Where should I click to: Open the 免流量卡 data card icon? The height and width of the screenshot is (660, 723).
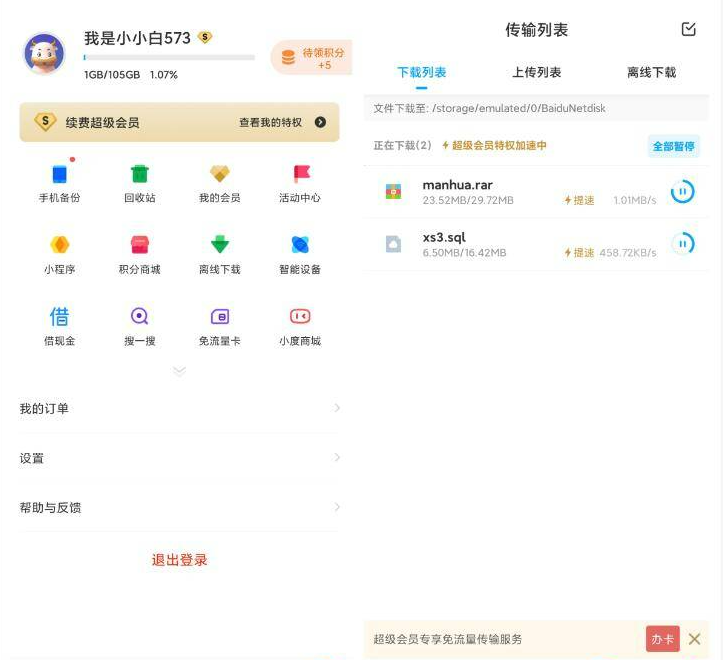tap(220, 317)
